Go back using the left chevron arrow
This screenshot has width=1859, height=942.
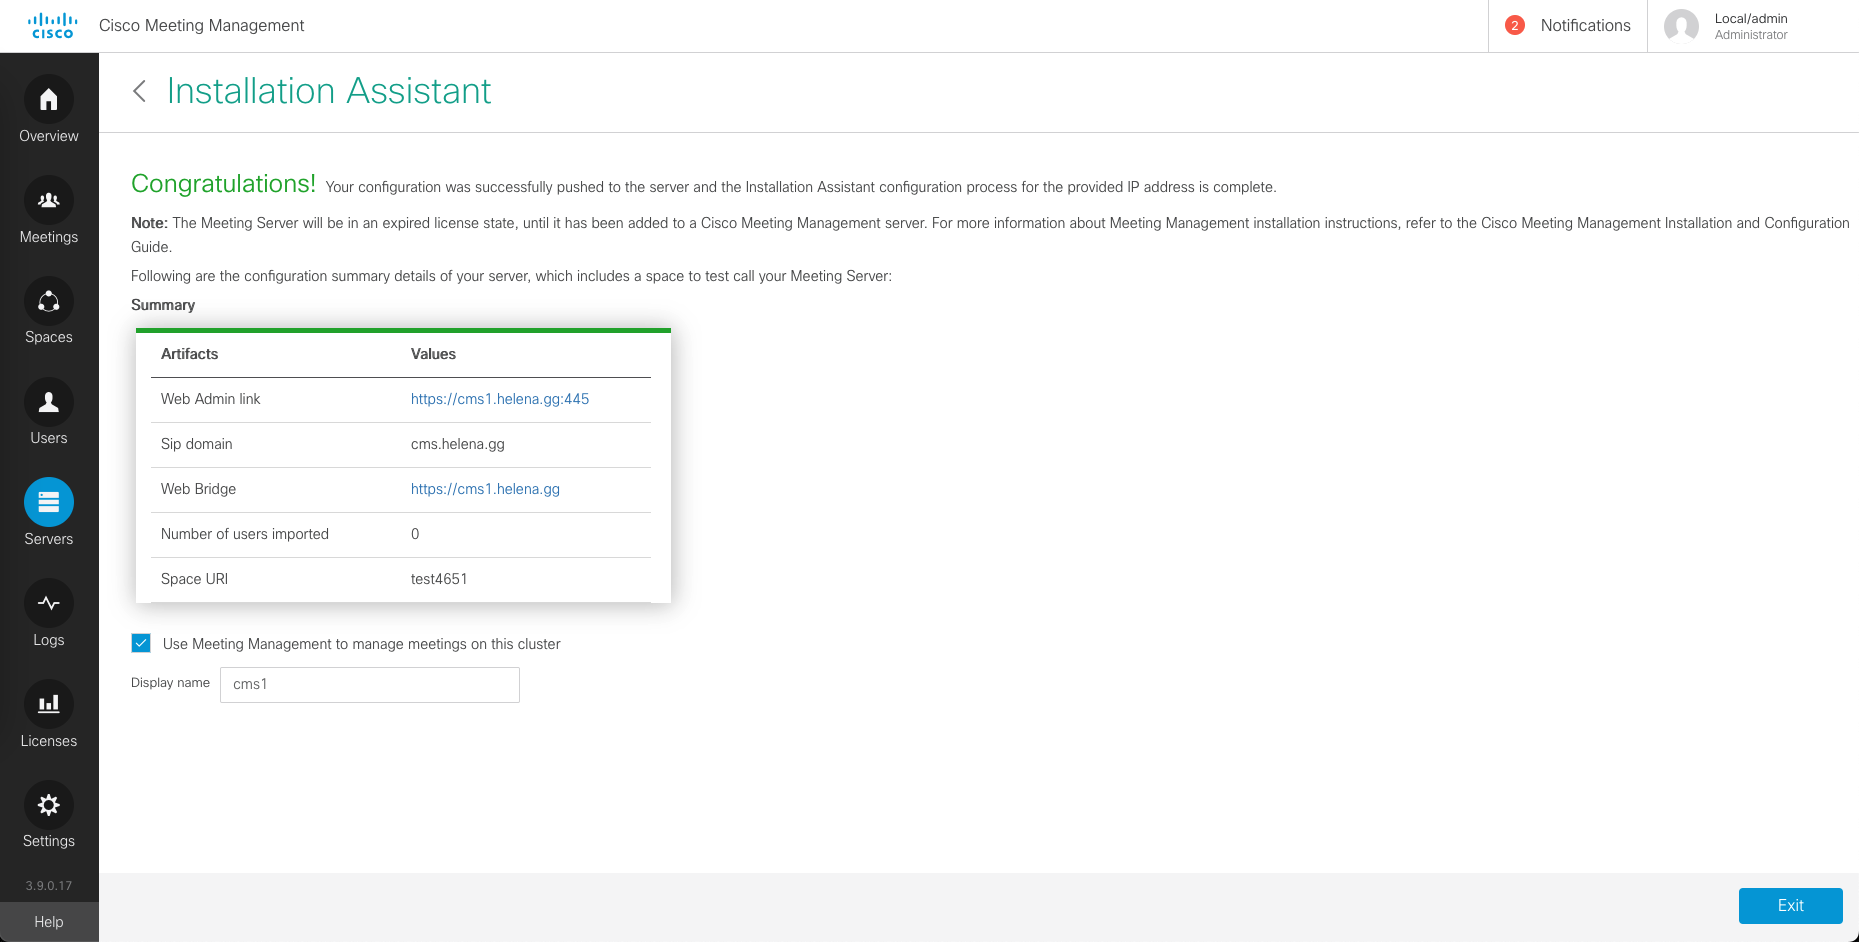[140, 91]
